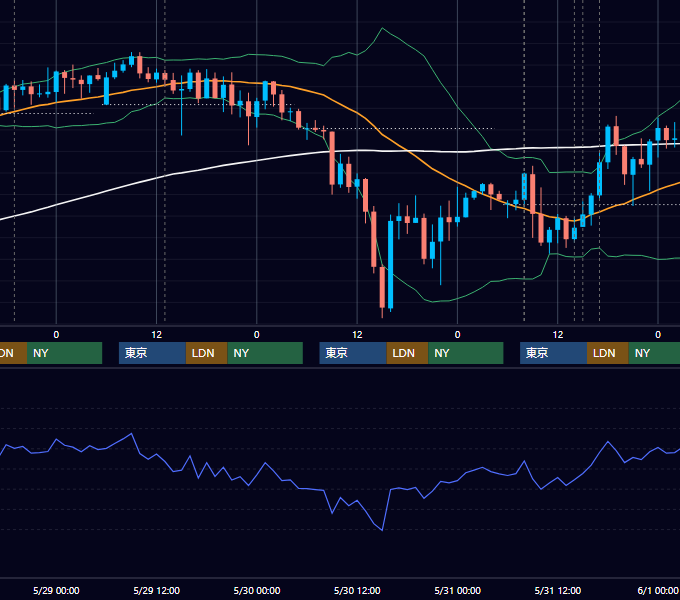The image size is (680, 600).
Task: Click the 5/30 12:00 time axis label
Action: pyautogui.click(x=357, y=590)
